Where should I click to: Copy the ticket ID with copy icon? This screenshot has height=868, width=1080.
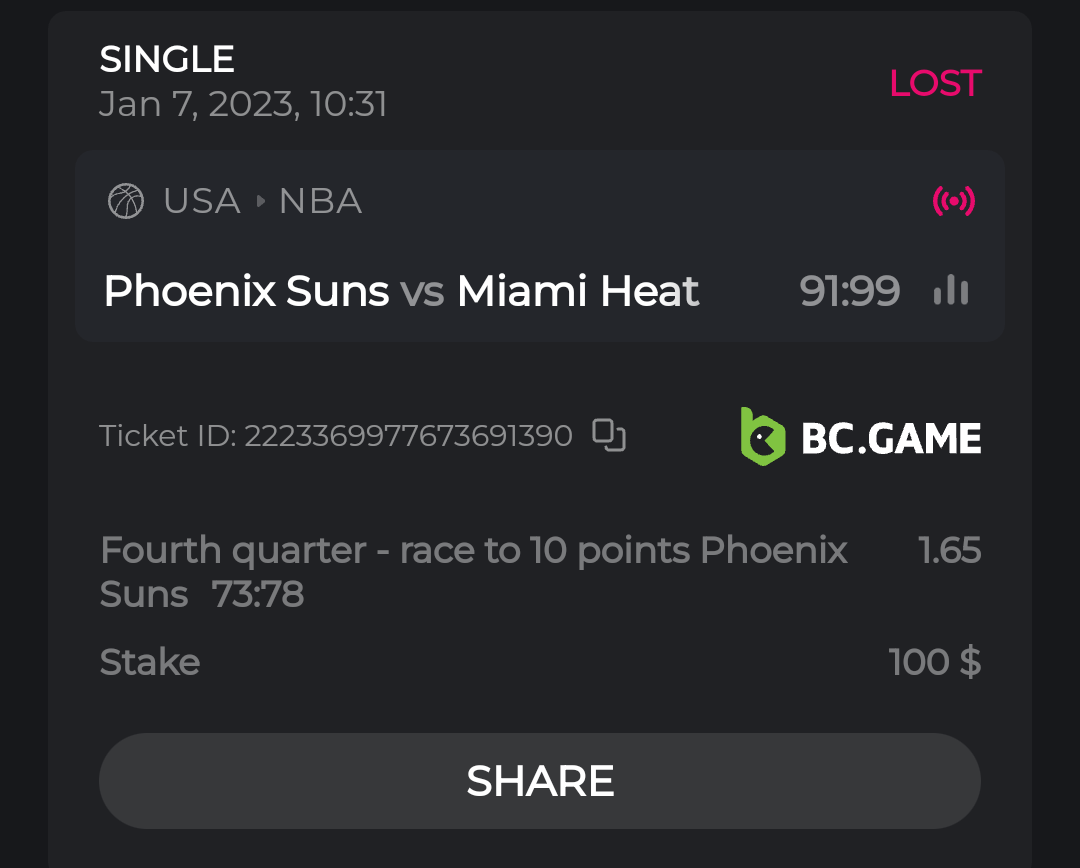[609, 435]
